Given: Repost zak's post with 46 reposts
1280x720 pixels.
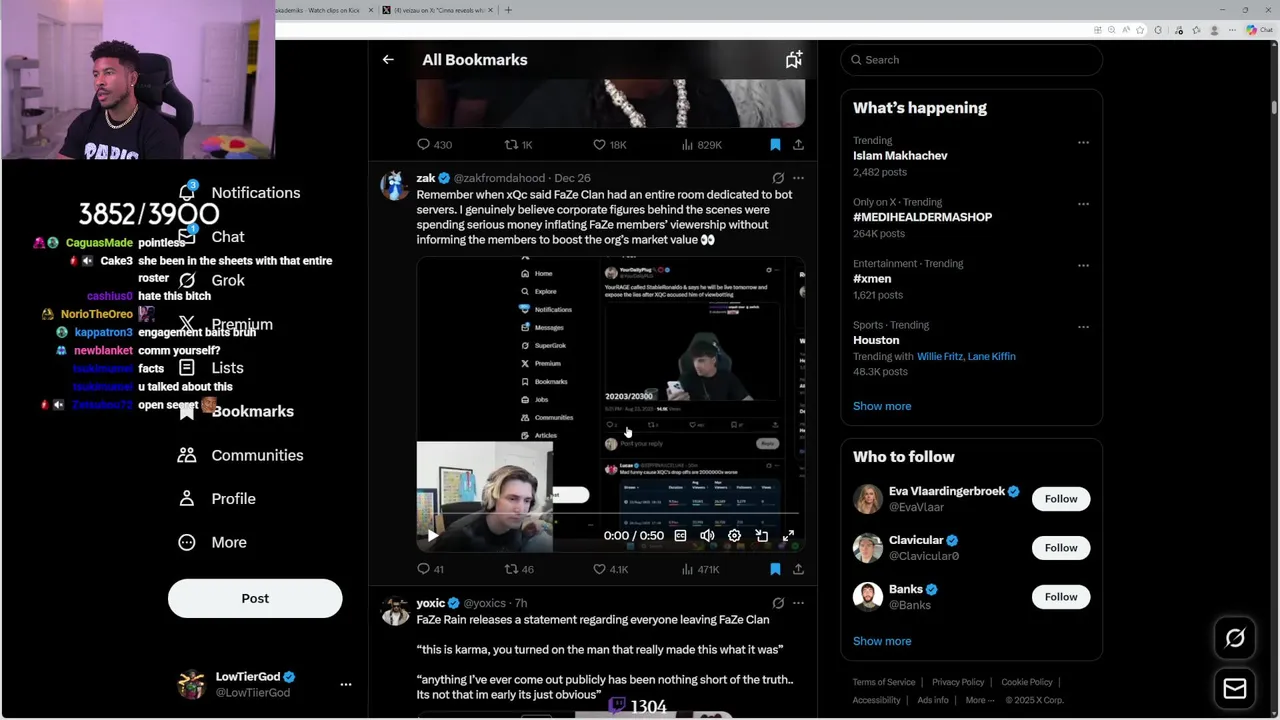Looking at the screenshot, I should click(519, 569).
